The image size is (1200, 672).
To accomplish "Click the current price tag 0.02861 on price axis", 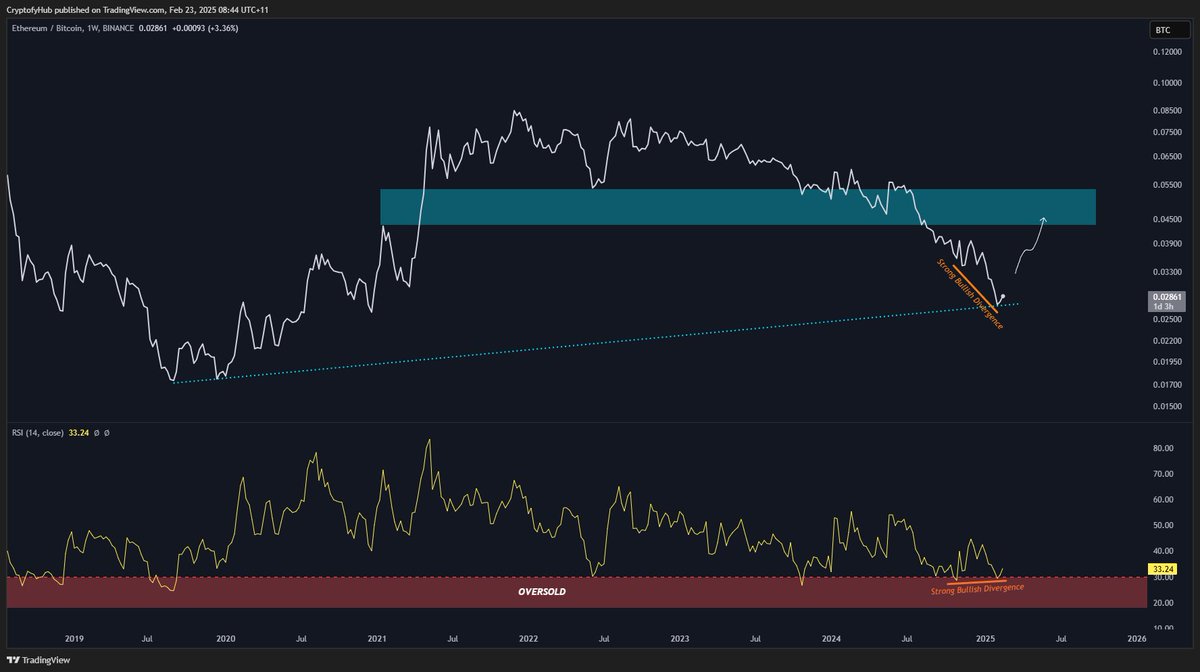I will [x=1167, y=301].
